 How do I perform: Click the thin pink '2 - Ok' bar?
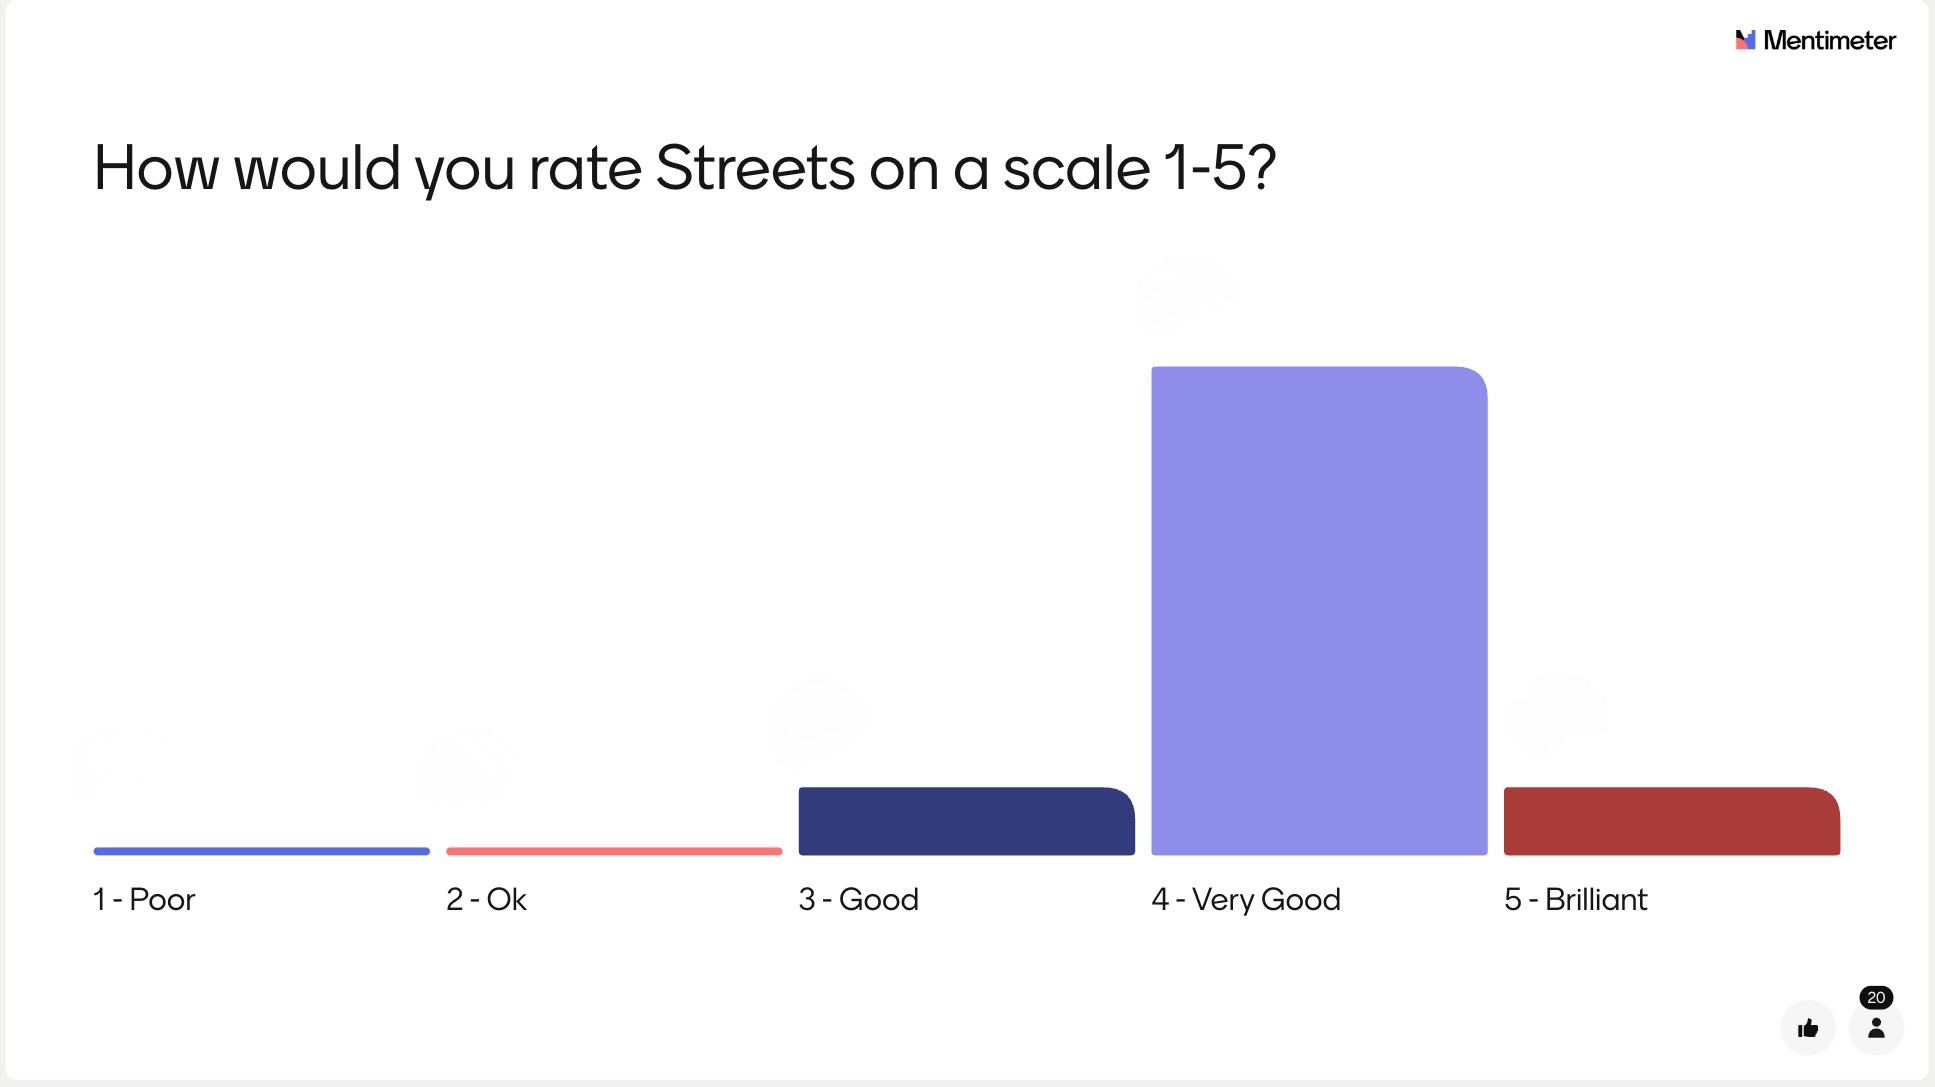coord(614,851)
